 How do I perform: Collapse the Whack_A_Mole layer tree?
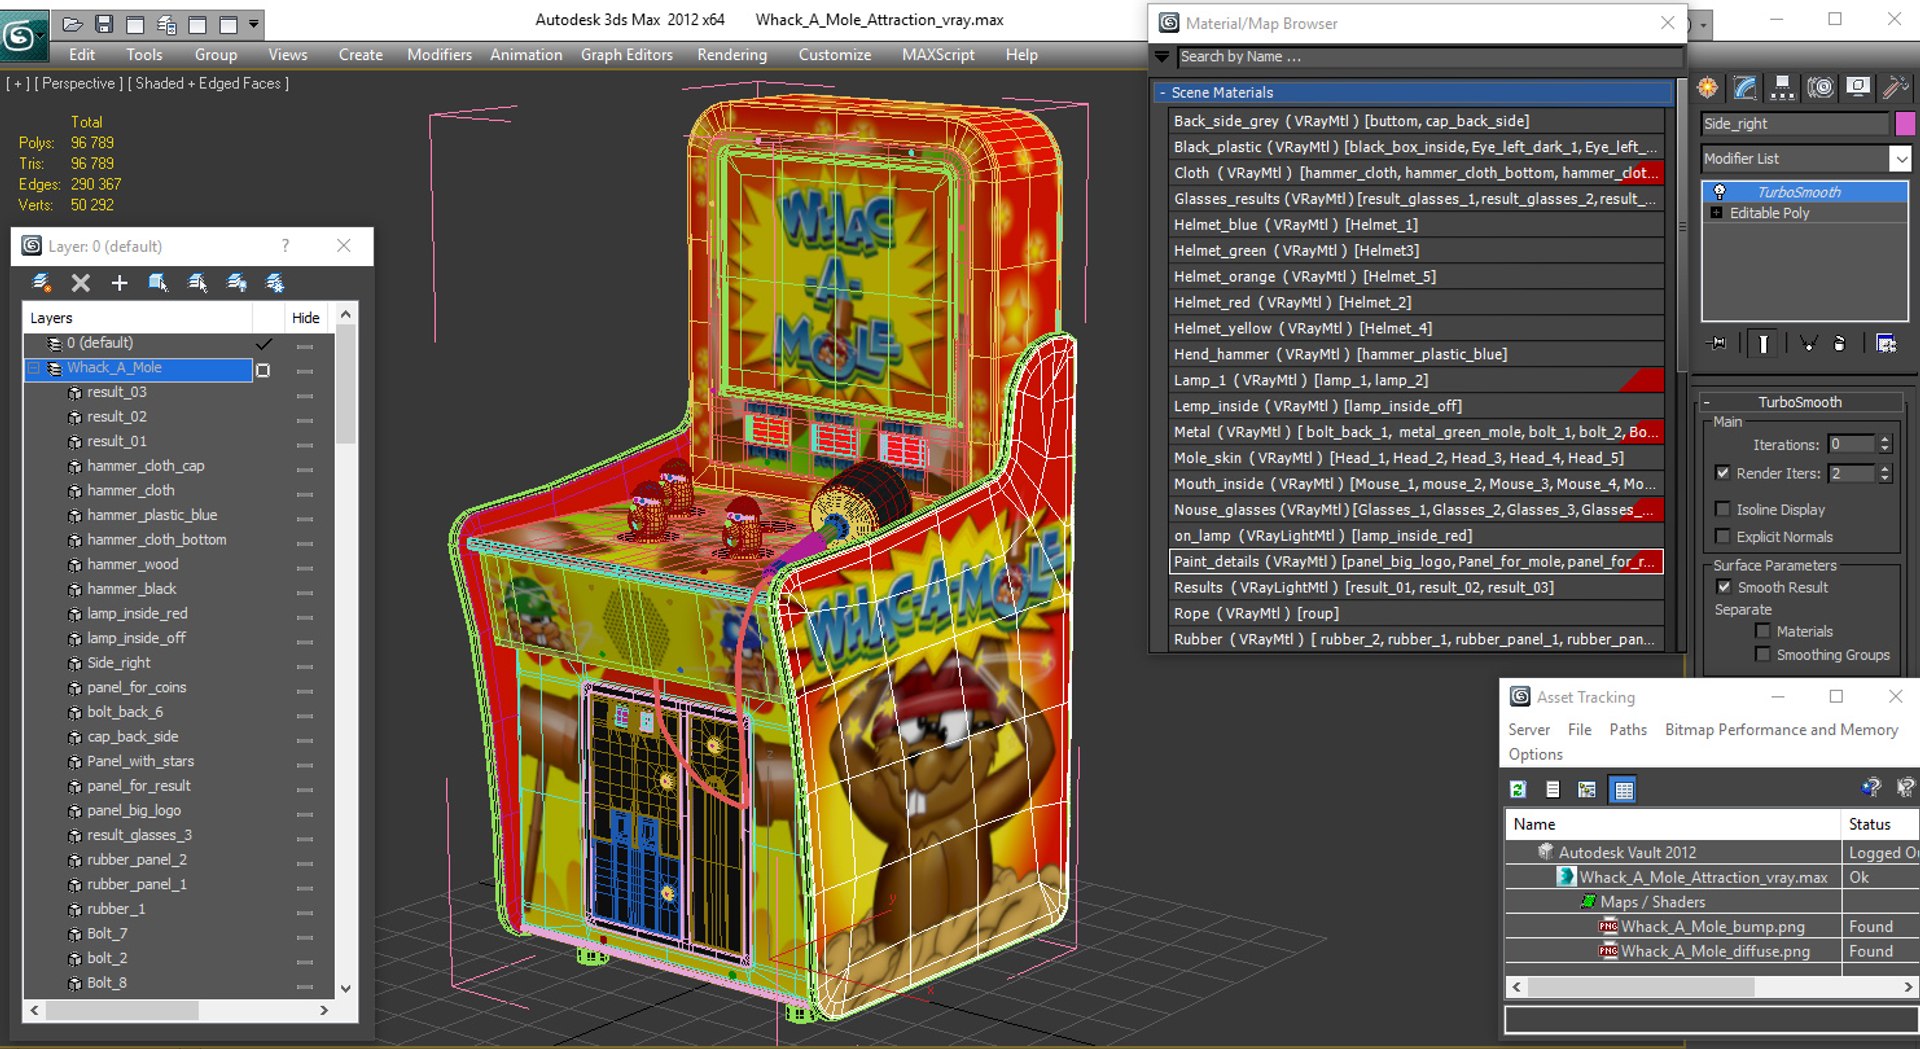click(x=34, y=368)
